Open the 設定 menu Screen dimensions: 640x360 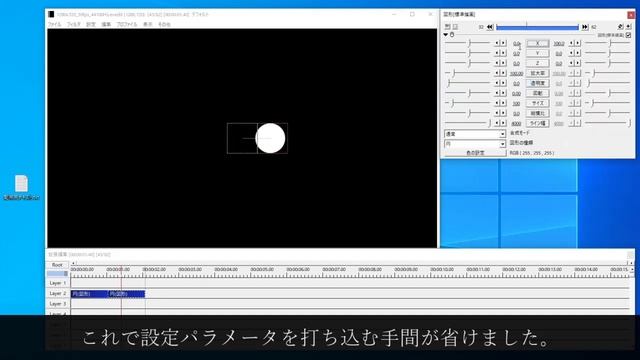pyautogui.click(x=91, y=24)
